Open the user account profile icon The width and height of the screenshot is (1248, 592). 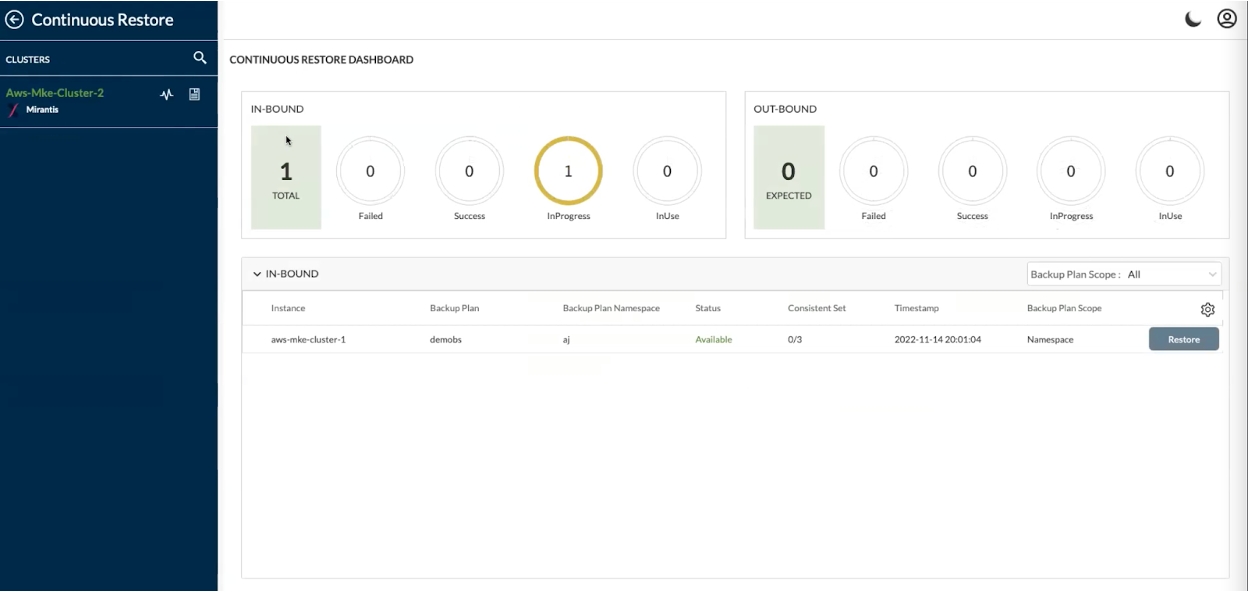[x=1227, y=19]
